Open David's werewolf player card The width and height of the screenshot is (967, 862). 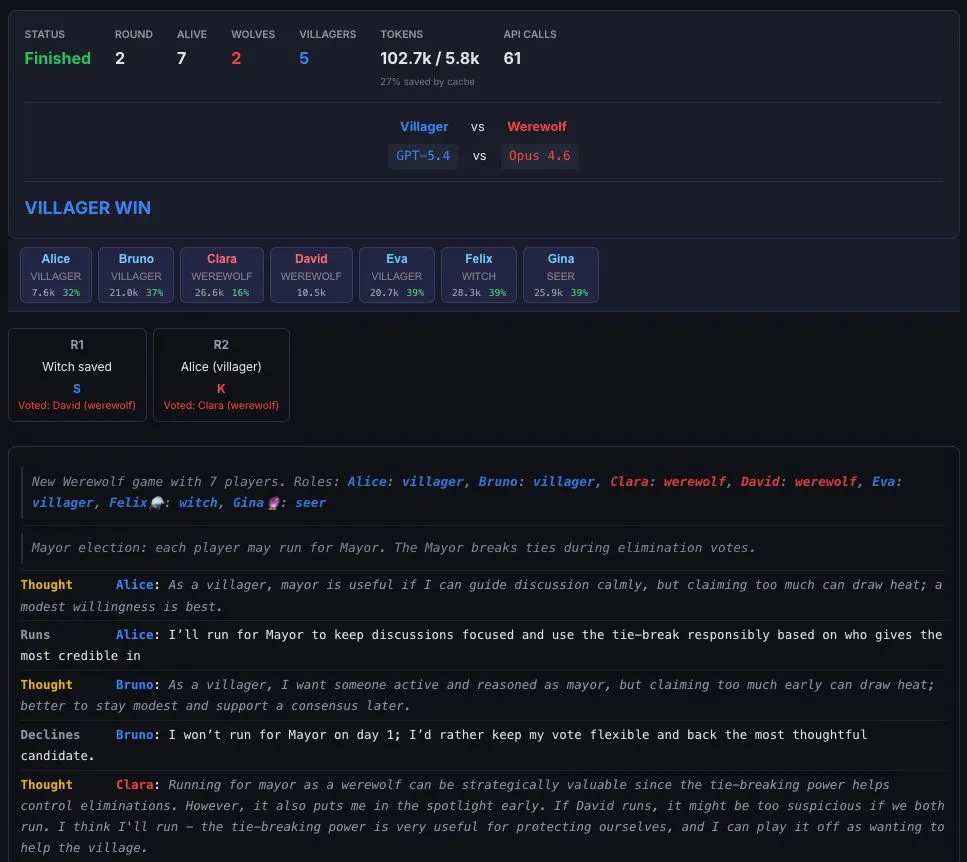tap(311, 274)
